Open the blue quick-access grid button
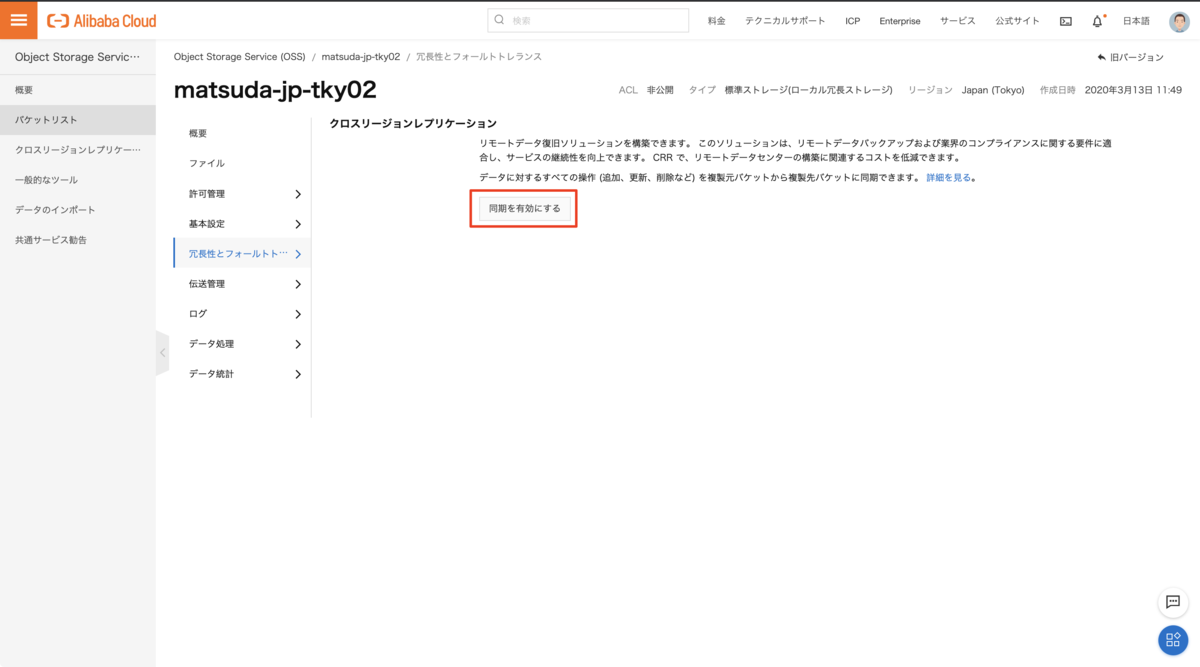 tap(1172, 640)
